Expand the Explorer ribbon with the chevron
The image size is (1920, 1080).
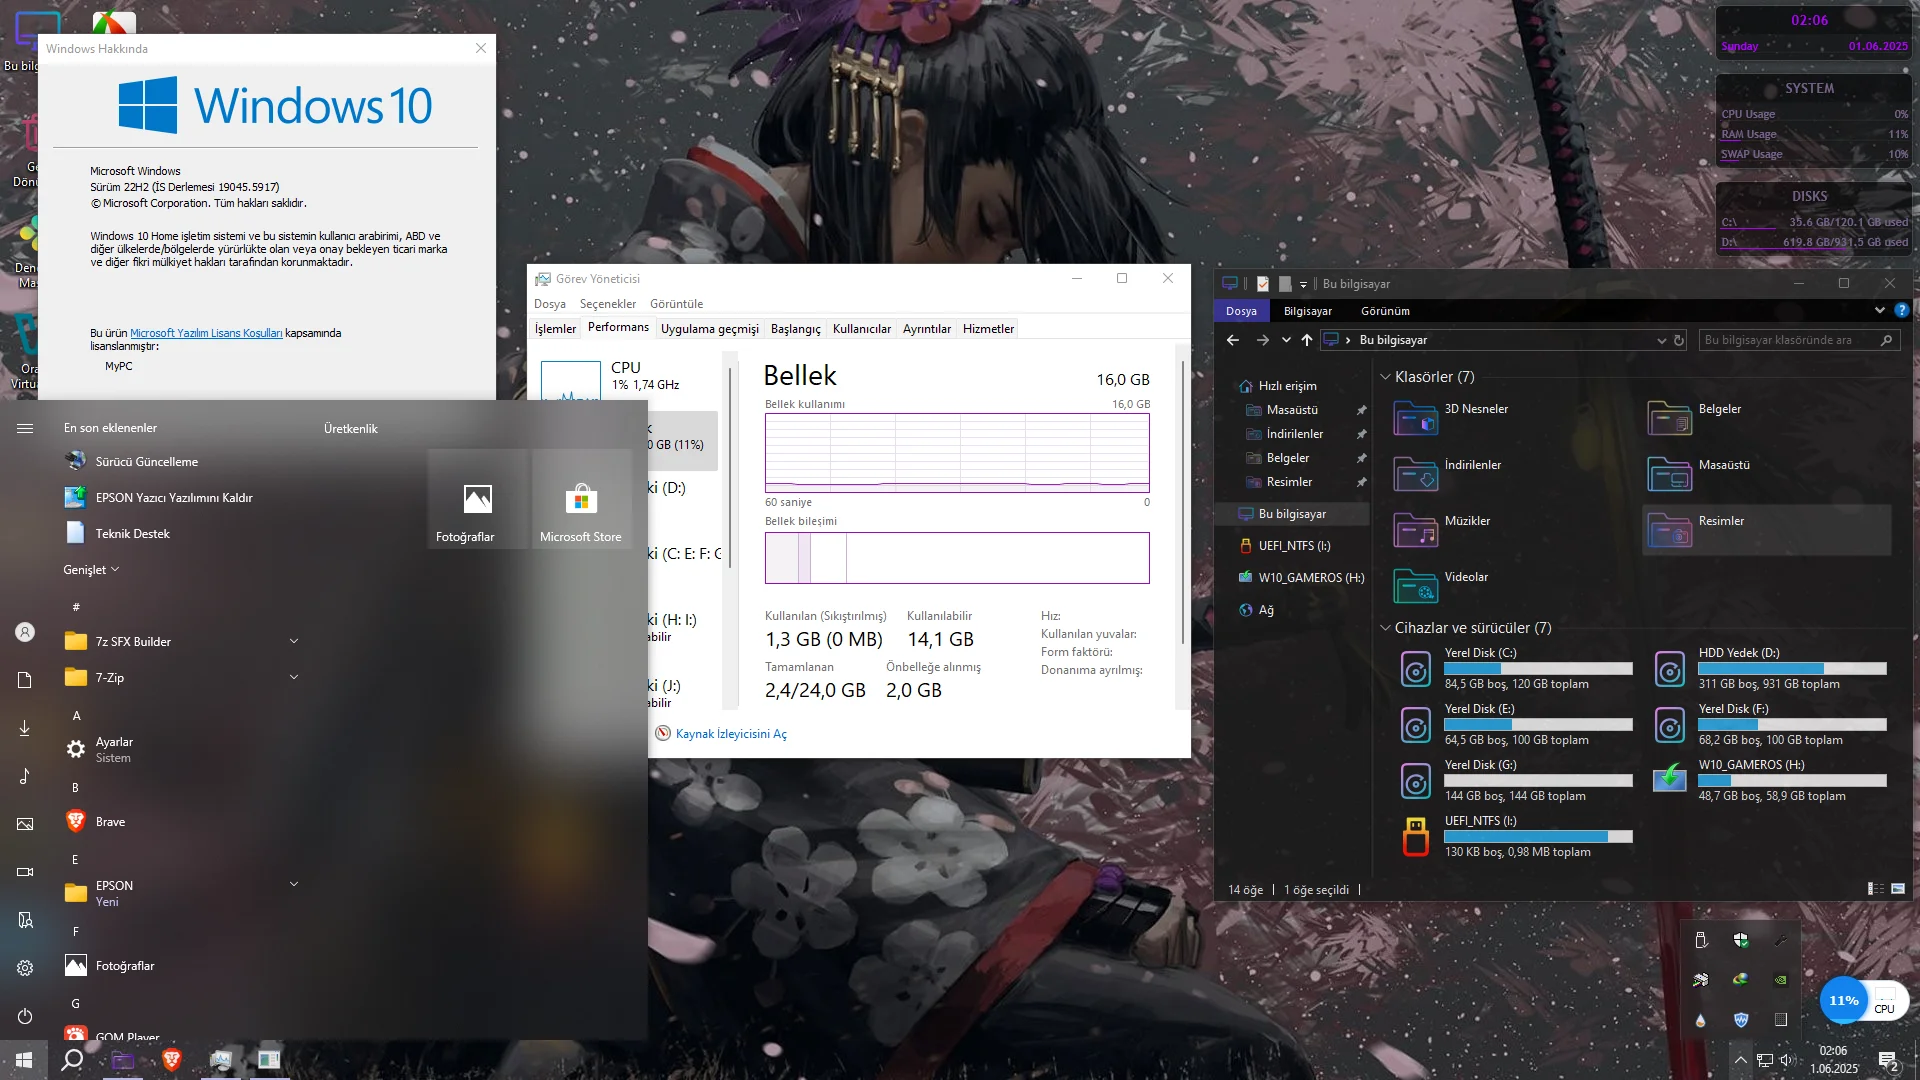tap(1879, 311)
